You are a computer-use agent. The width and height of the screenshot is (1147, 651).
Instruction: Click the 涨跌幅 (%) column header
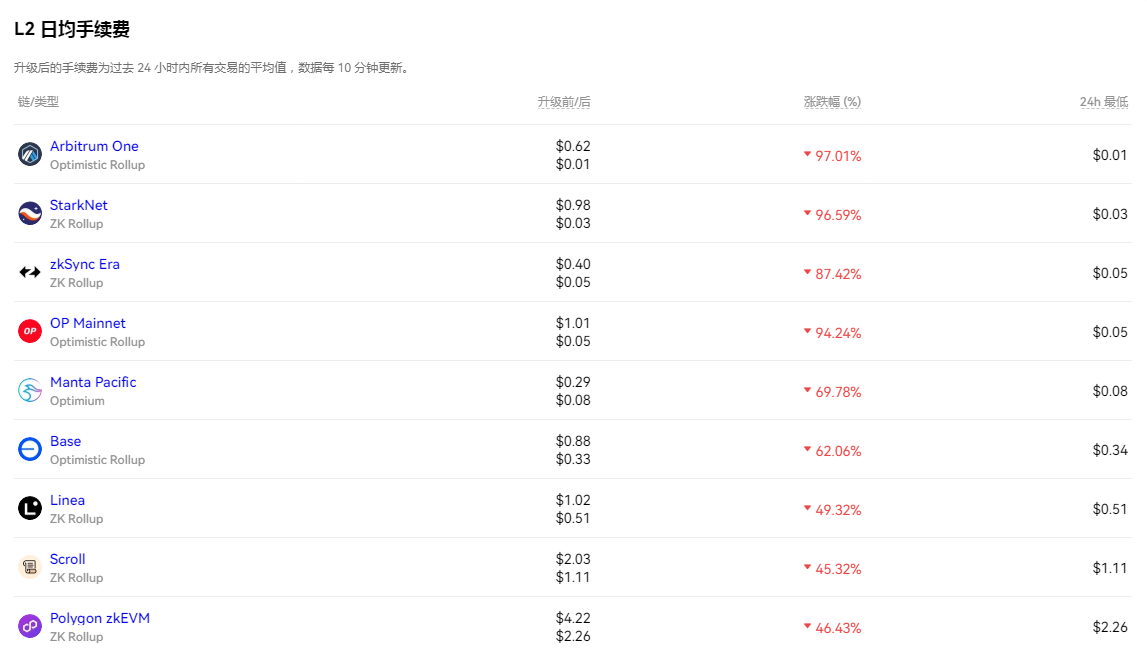click(x=832, y=102)
